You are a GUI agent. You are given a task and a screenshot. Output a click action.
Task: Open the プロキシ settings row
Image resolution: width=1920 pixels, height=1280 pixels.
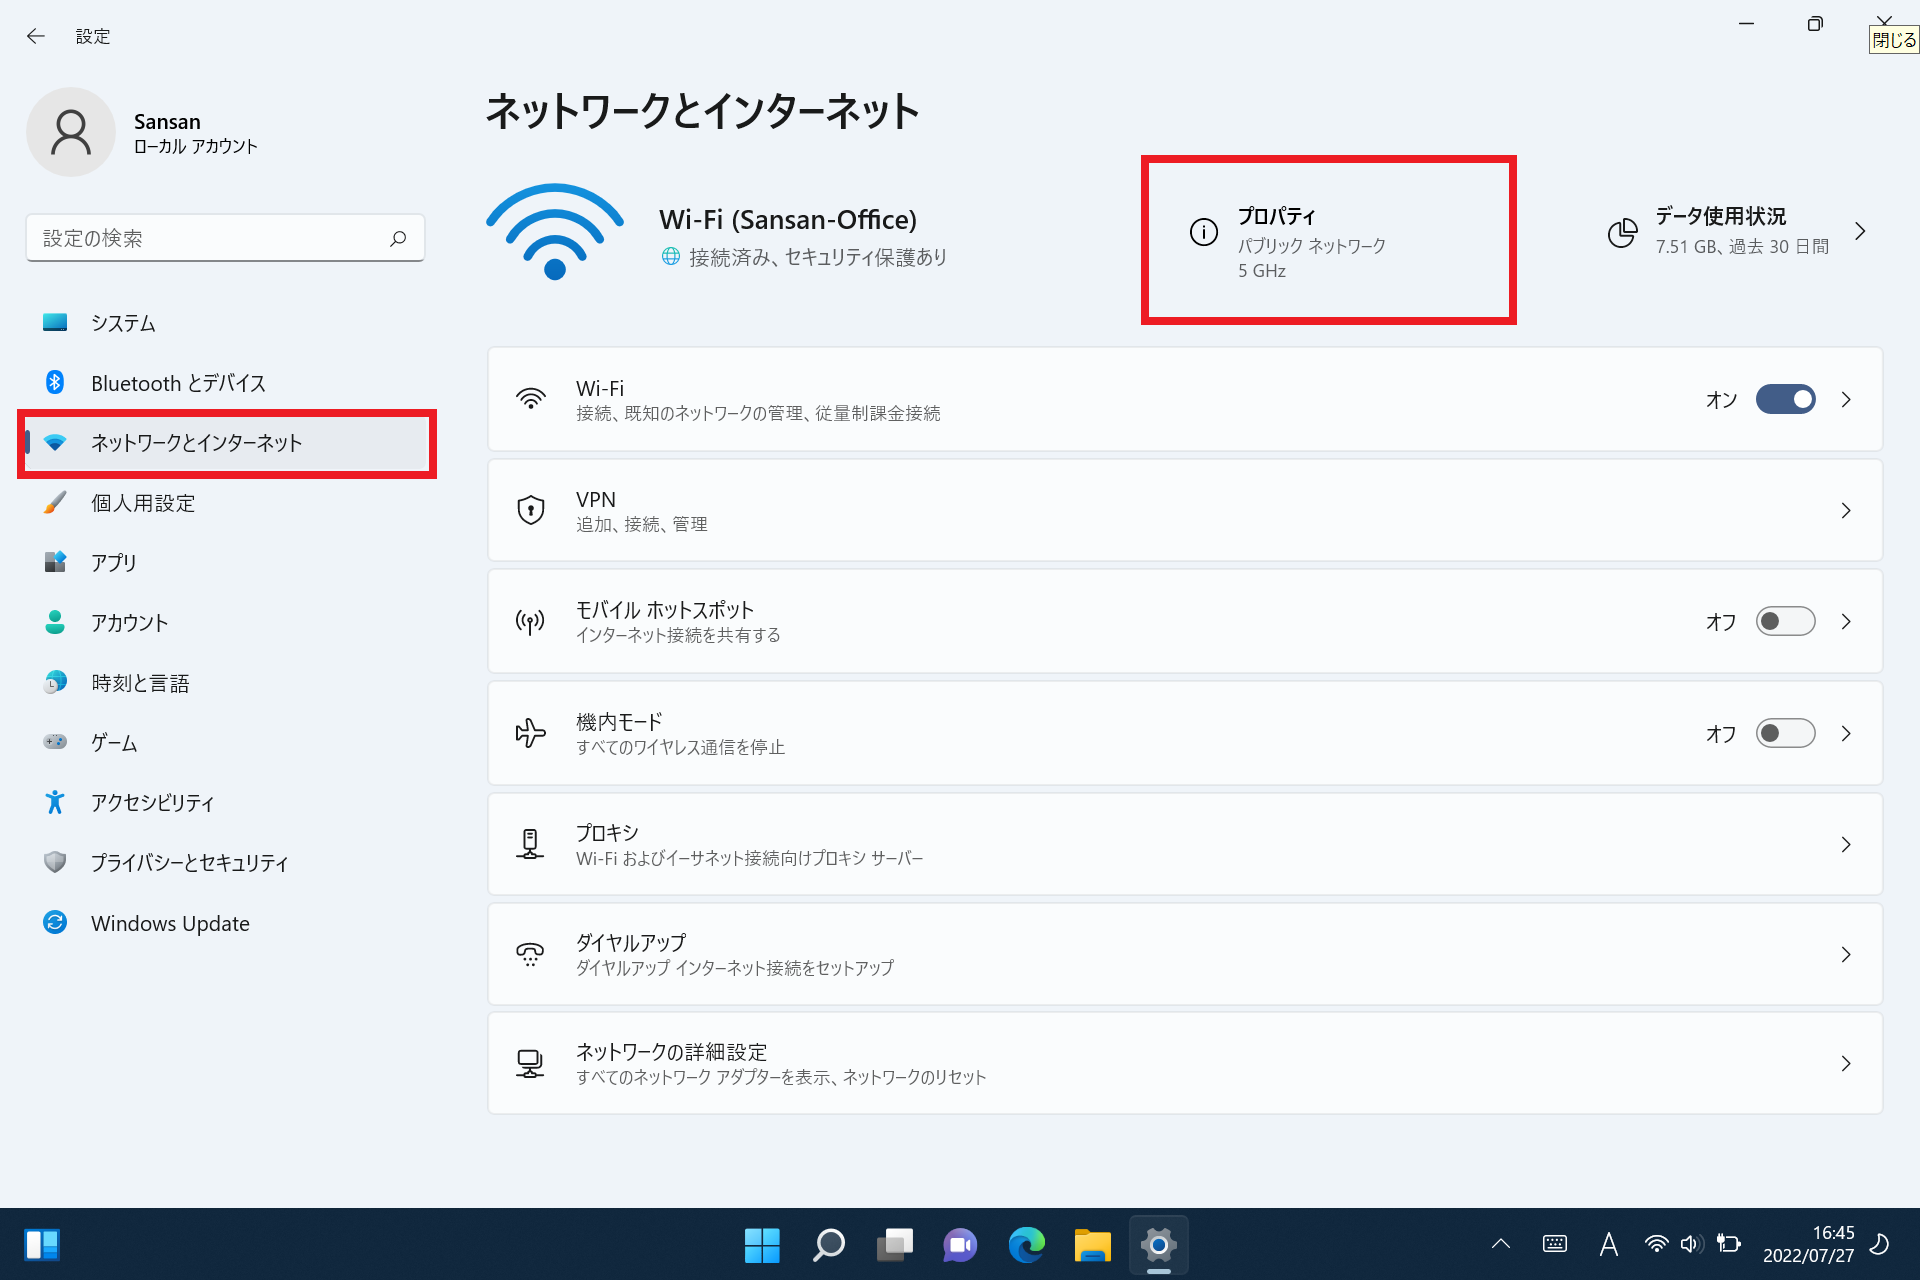(1185, 844)
